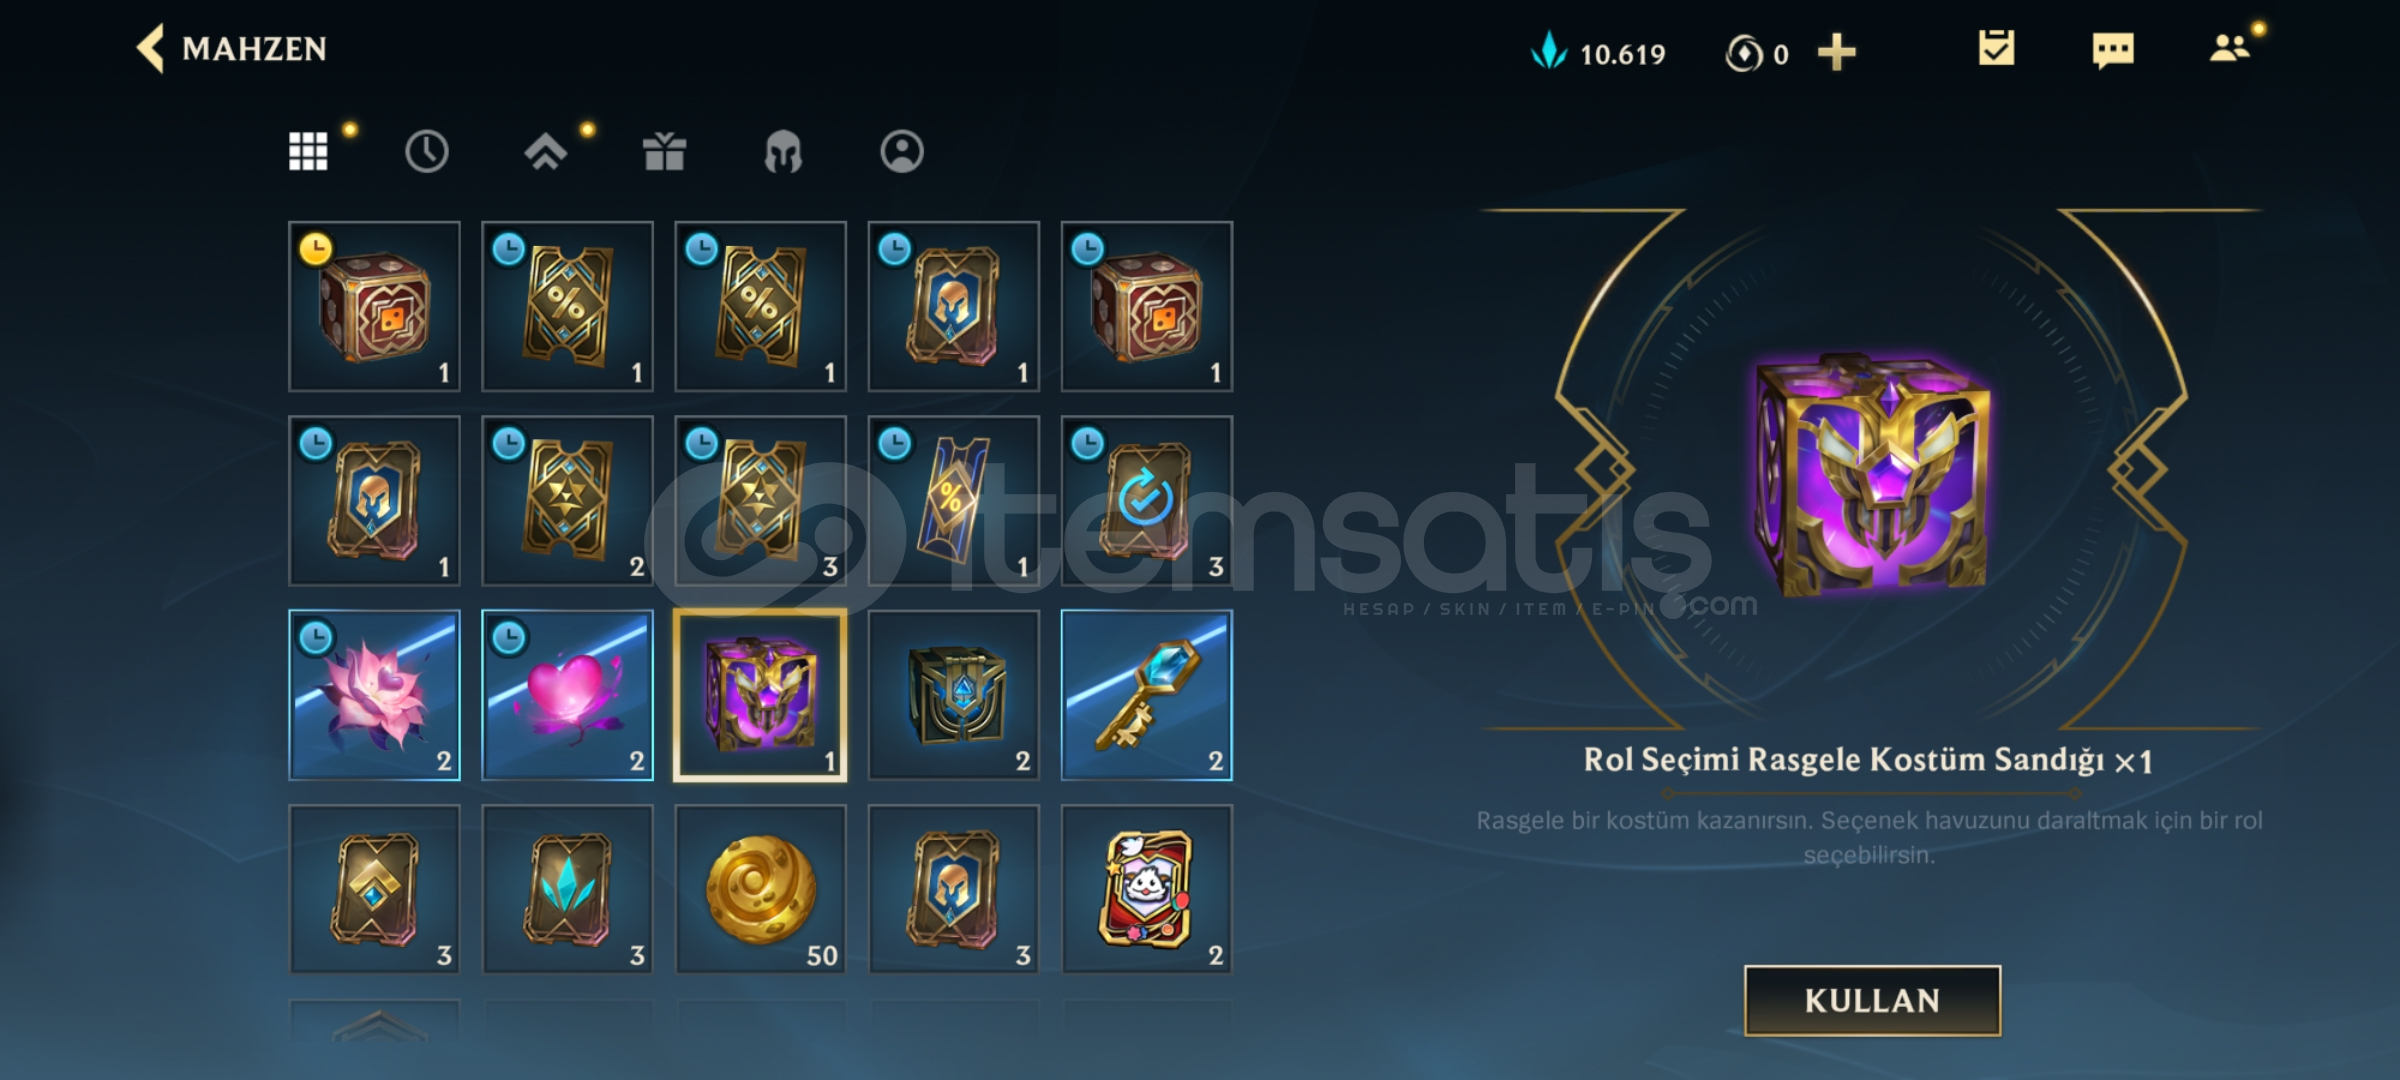The image size is (2400, 1080).
Task: Select the profile avatar tab
Action: [x=902, y=152]
